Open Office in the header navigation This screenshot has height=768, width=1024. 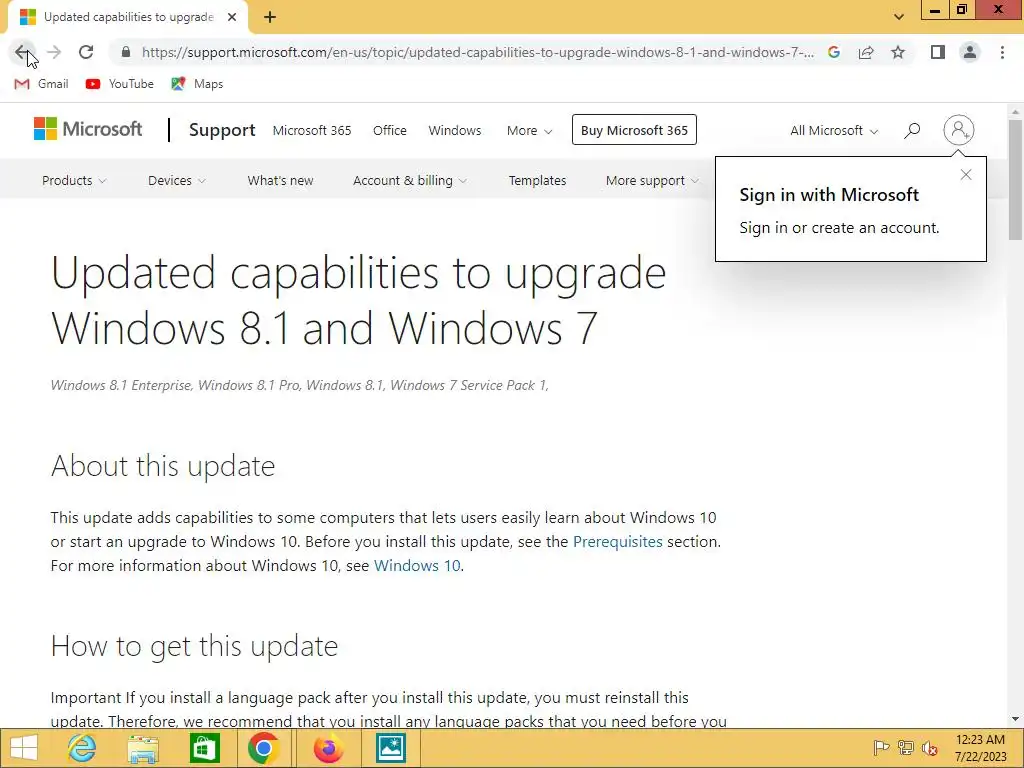[390, 131]
